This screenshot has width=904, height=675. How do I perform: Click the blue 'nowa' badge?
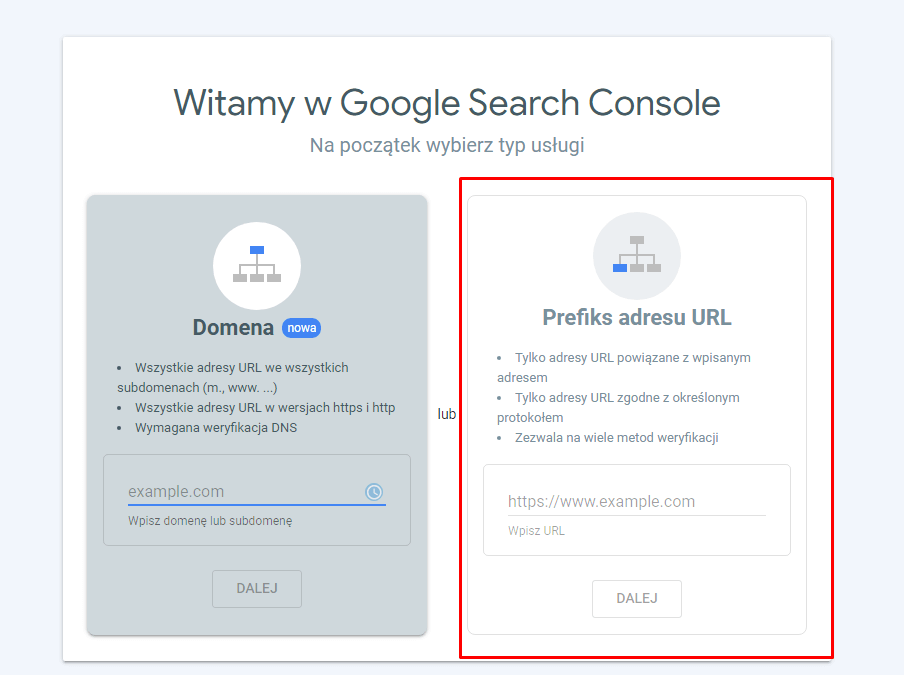pyautogui.click(x=302, y=328)
